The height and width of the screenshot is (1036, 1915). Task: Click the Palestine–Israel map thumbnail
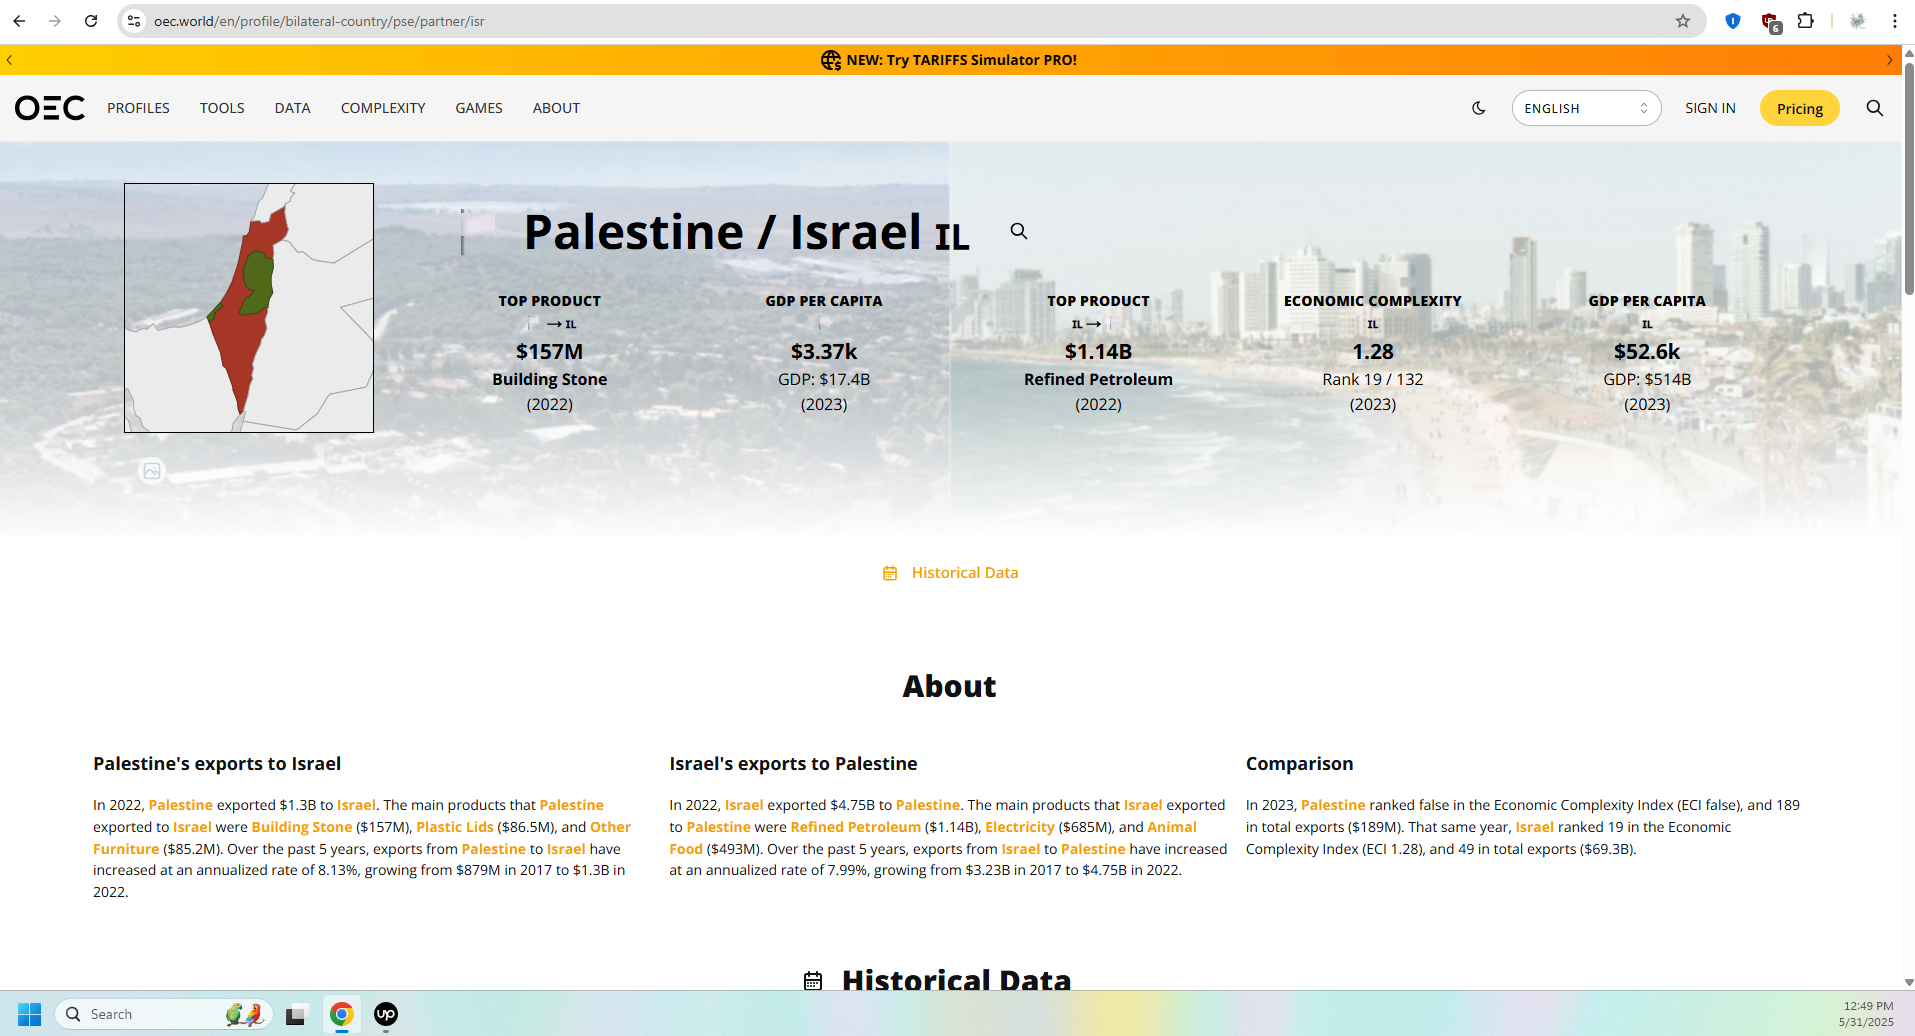pyautogui.click(x=249, y=308)
